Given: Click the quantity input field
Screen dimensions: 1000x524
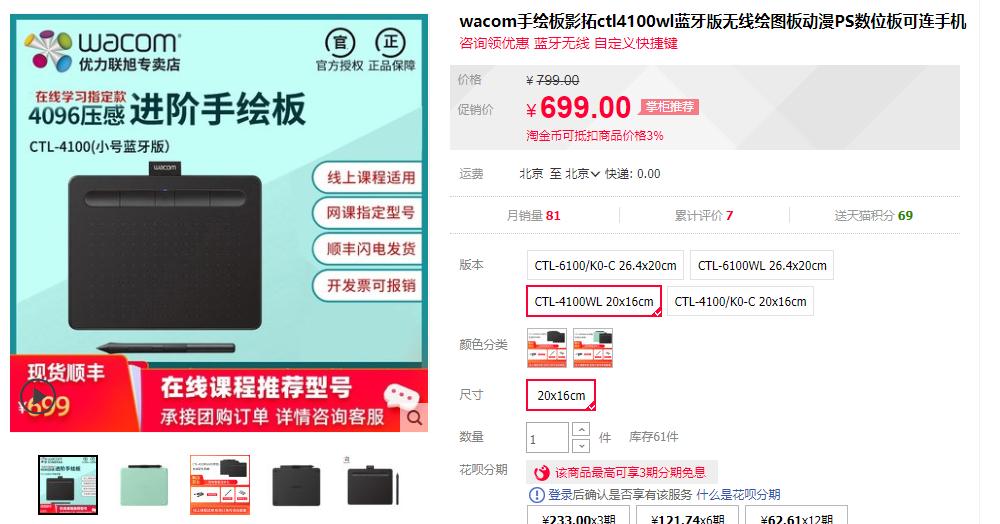Looking at the screenshot, I should [547, 438].
